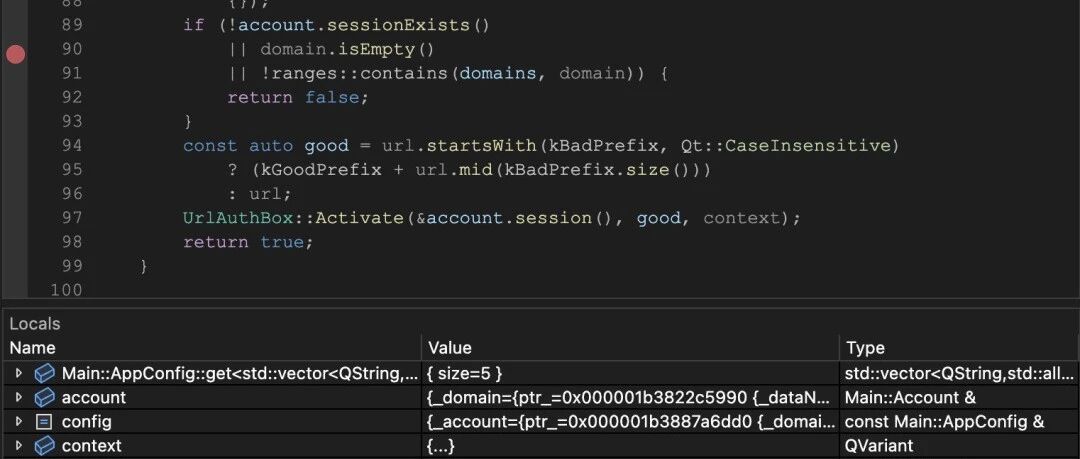Expand the config variable row
This screenshot has height=459, width=1080.
point(19,422)
